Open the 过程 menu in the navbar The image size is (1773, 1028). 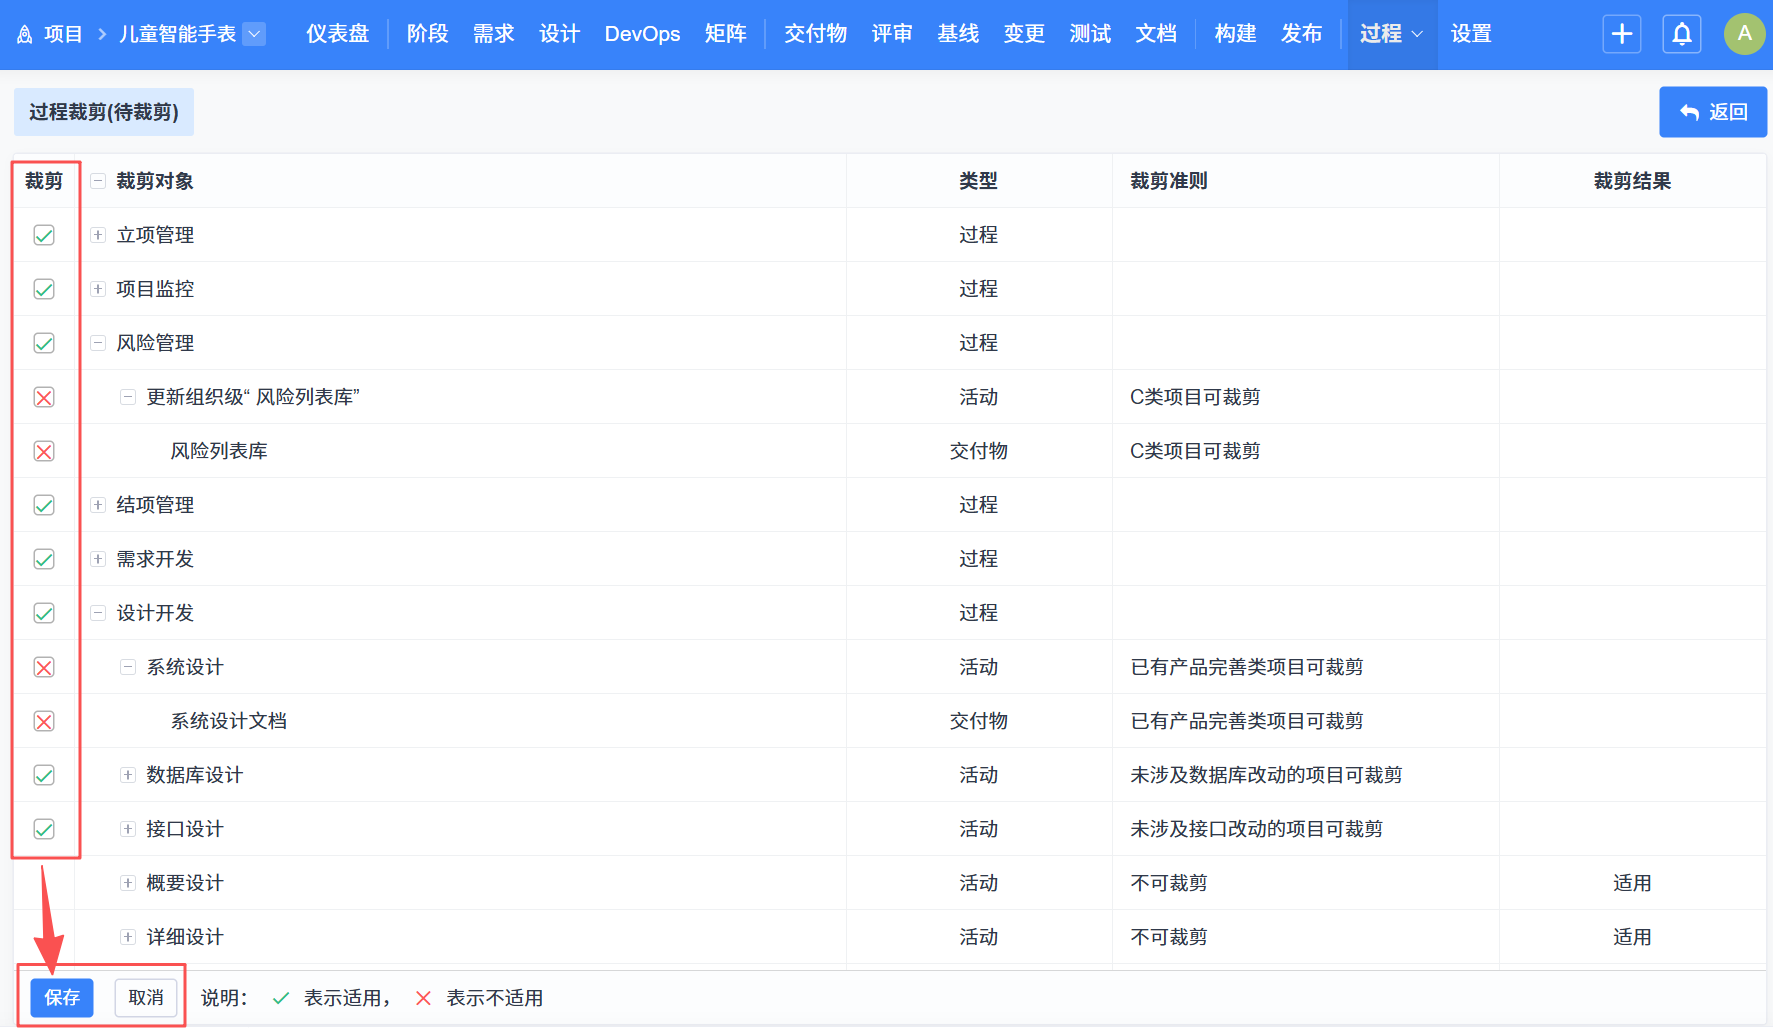tap(1391, 34)
